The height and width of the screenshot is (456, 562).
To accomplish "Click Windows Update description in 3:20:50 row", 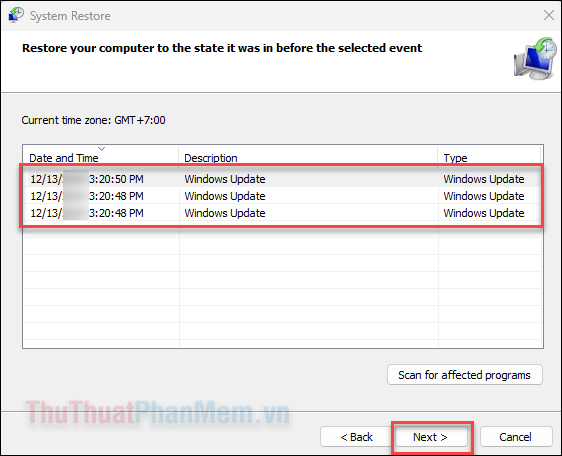I will [225, 179].
